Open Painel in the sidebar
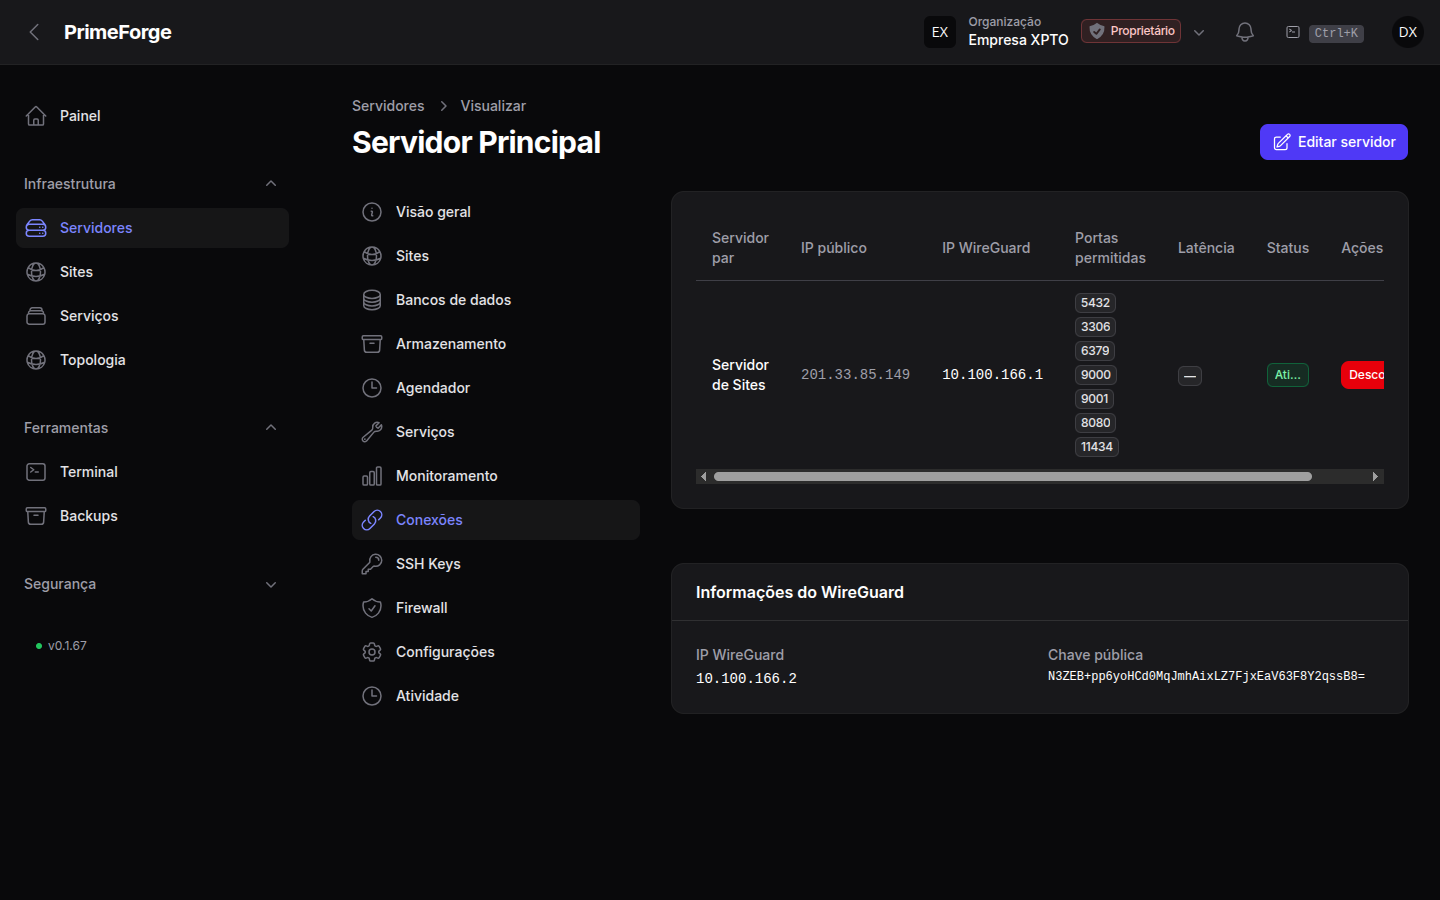The height and width of the screenshot is (900, 1440). [152, 116]
